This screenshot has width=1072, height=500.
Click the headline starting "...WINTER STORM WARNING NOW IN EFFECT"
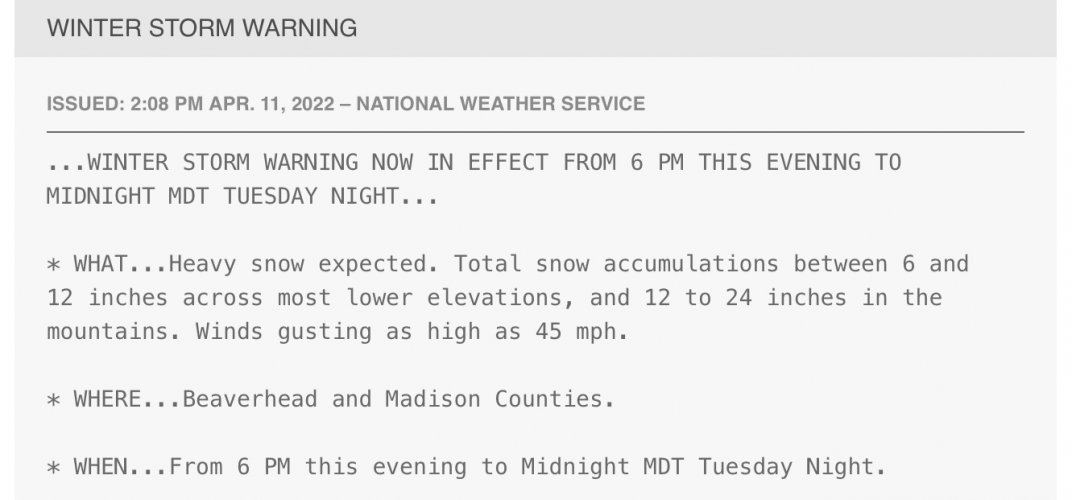tap(474, 163)
